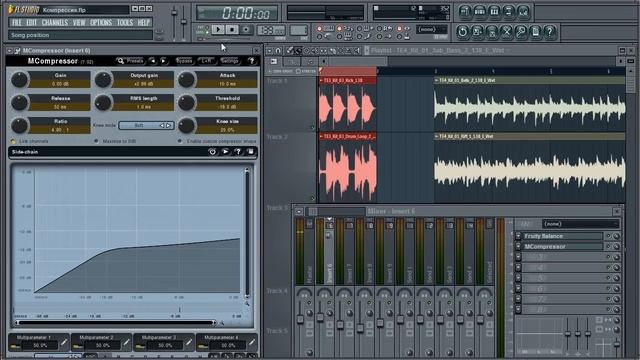Open the mixer shortcut icon
Screen dimensions: 640x360
point(523,12)
